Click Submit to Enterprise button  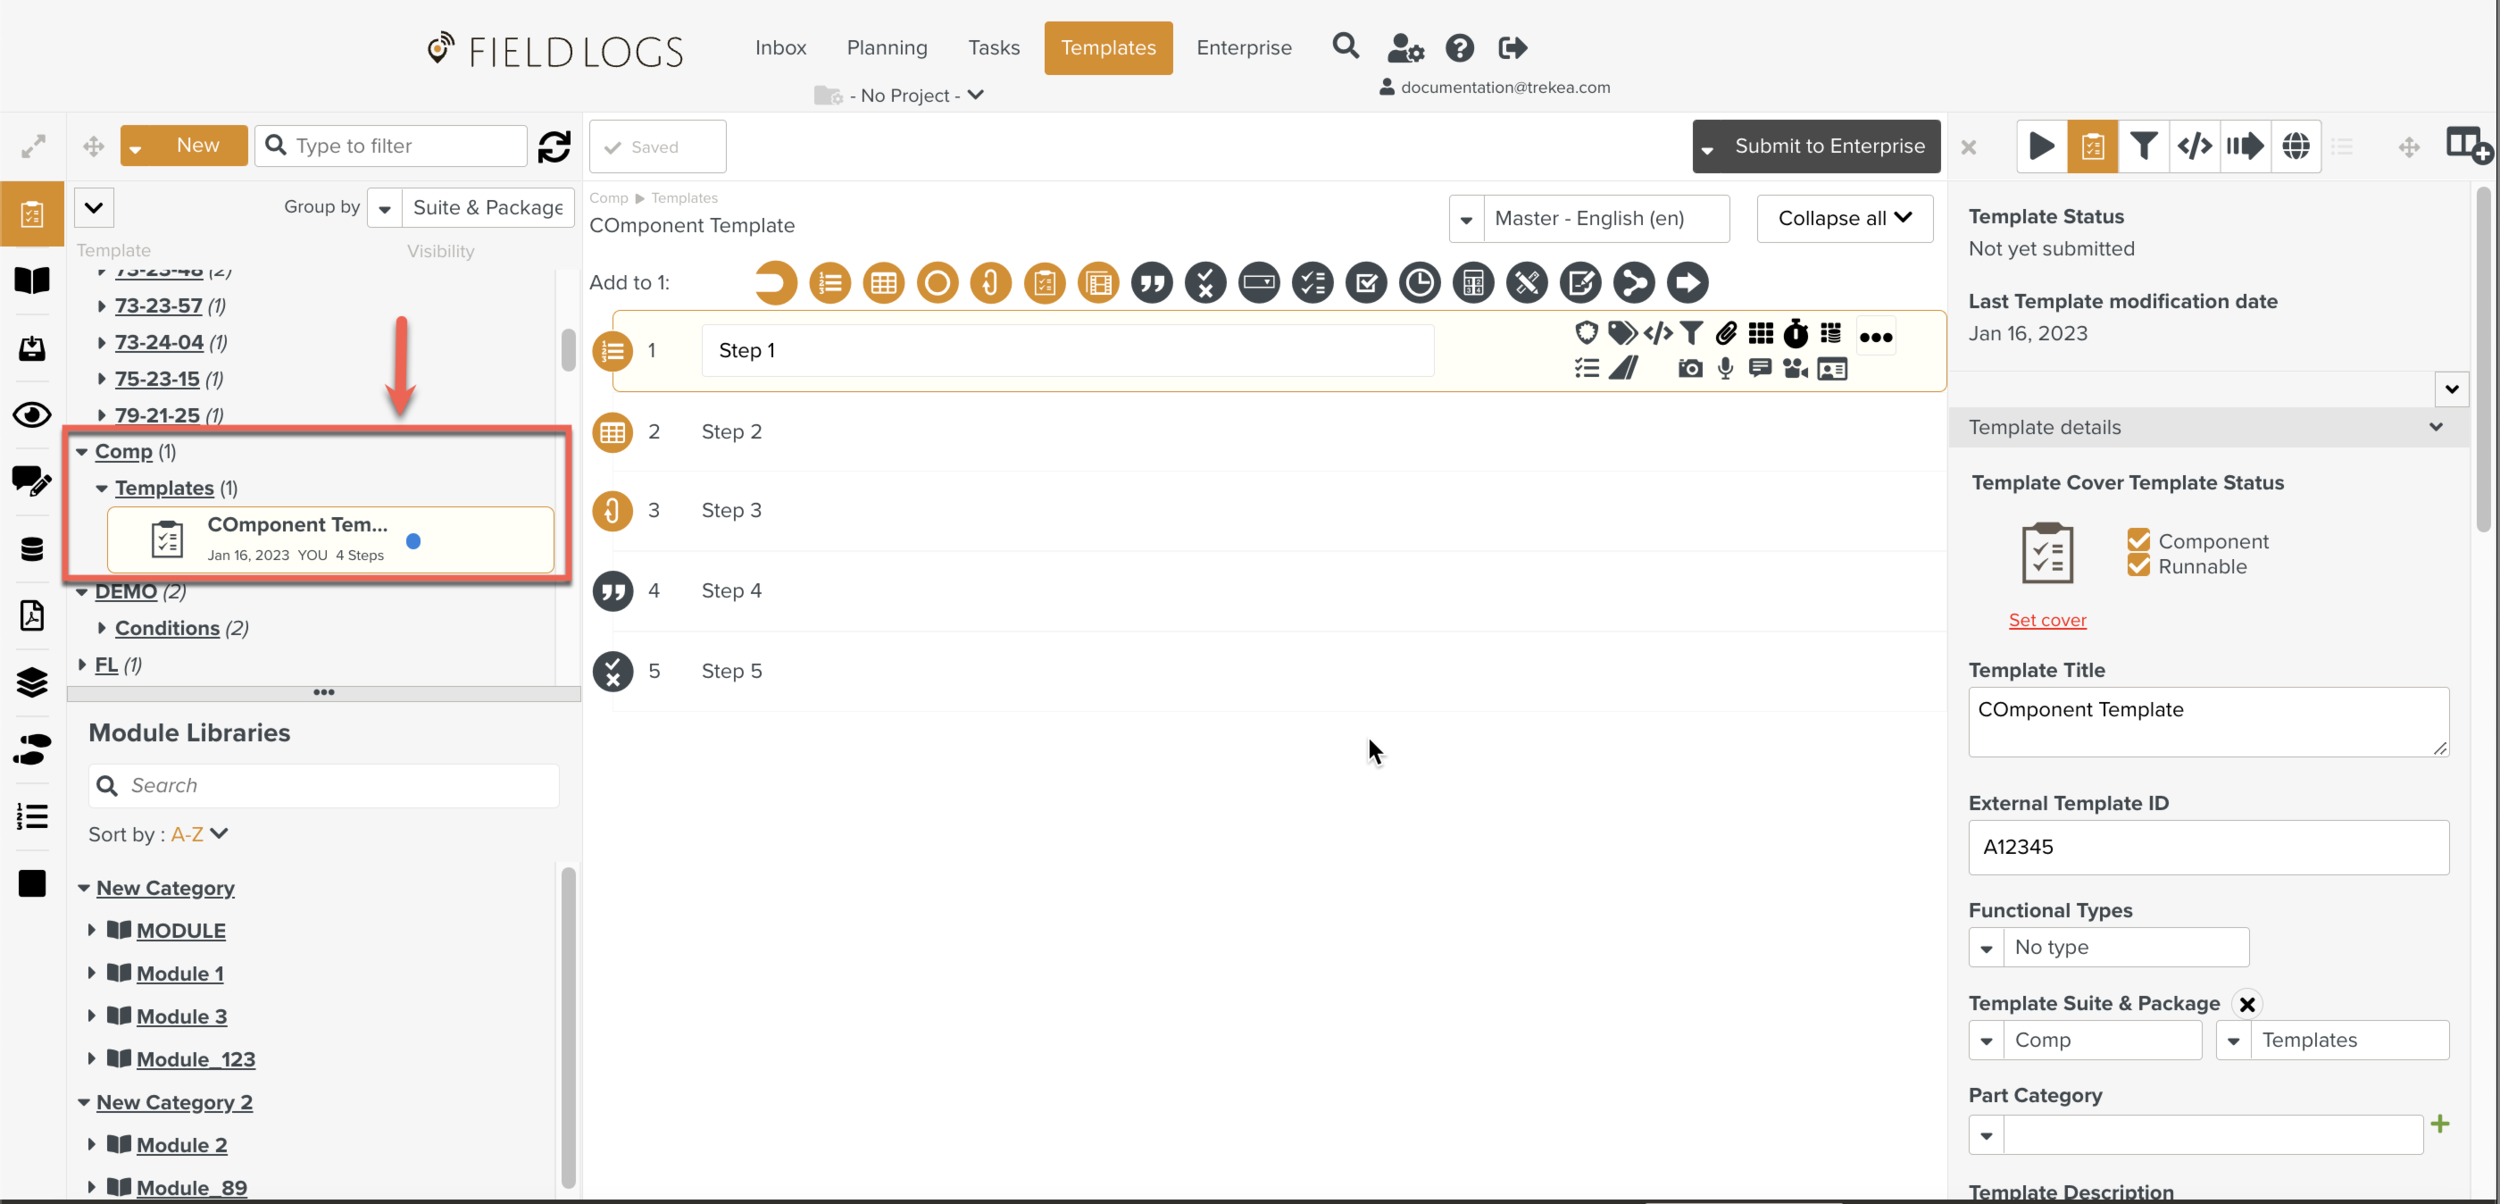1828,147
